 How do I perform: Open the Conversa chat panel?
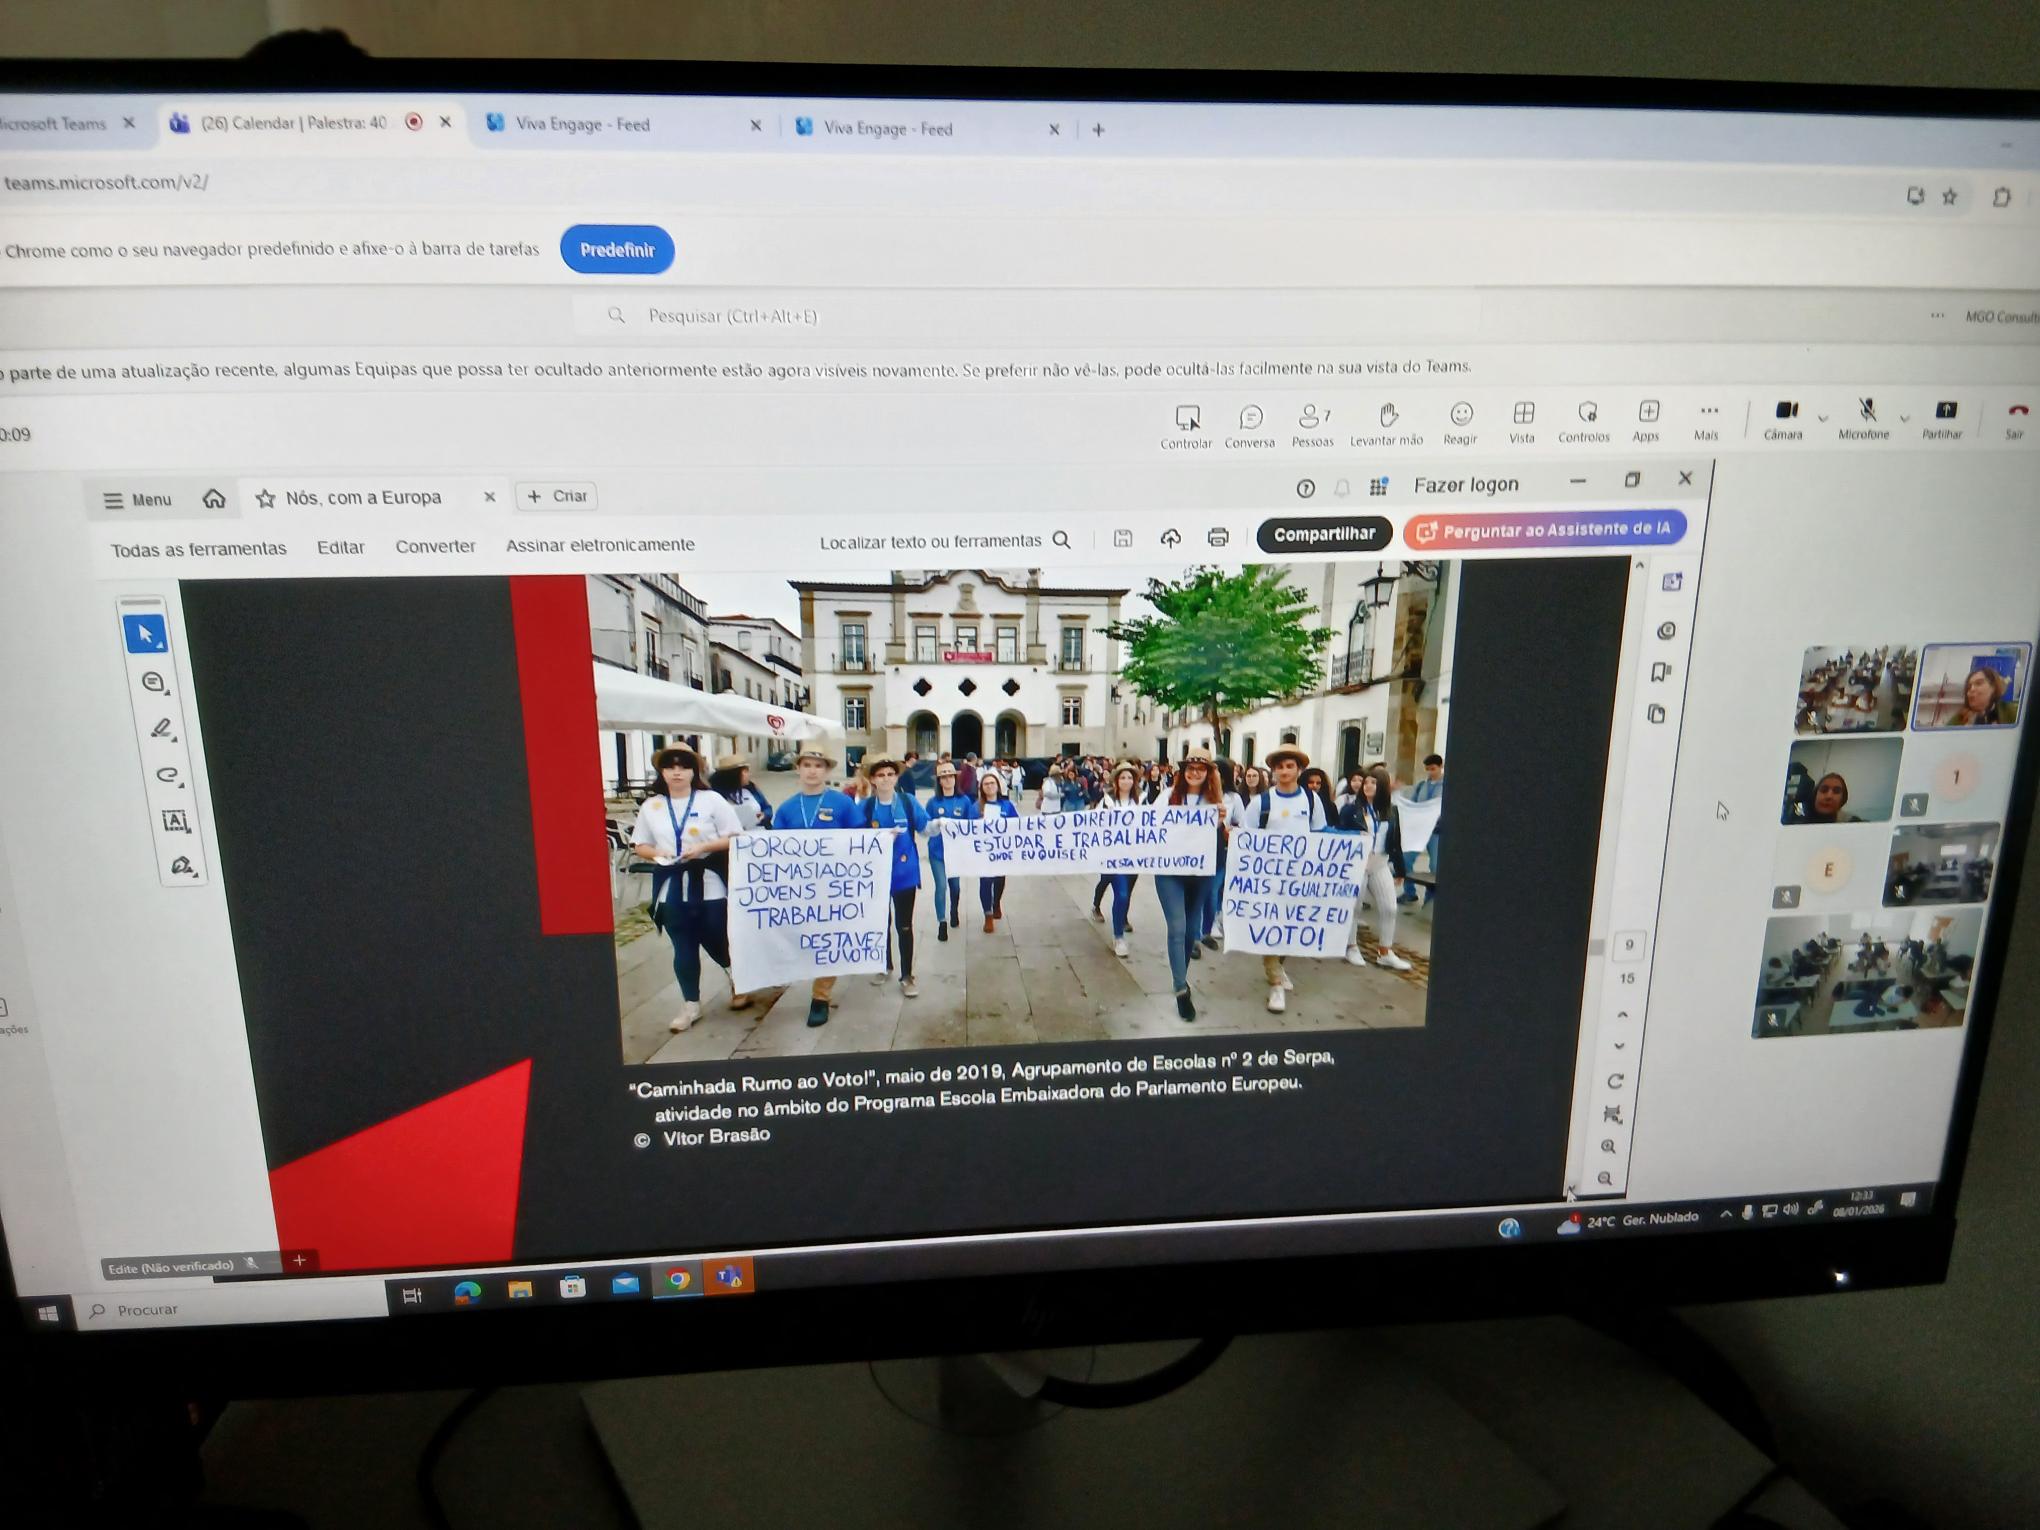pyautogui.click(x=1250, y=417)
